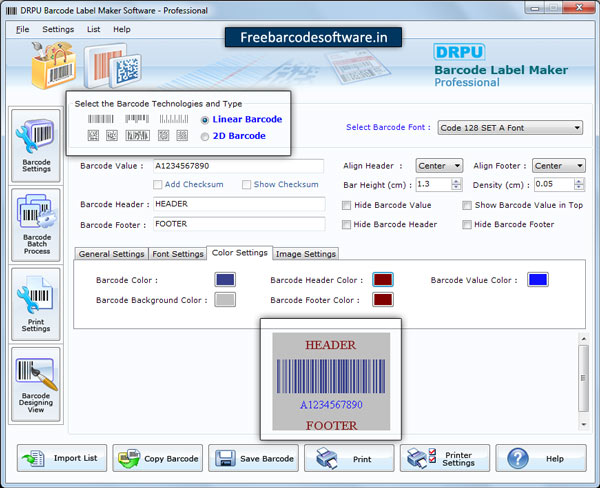Open Barcode Batch Process panel

pos(36,225)
